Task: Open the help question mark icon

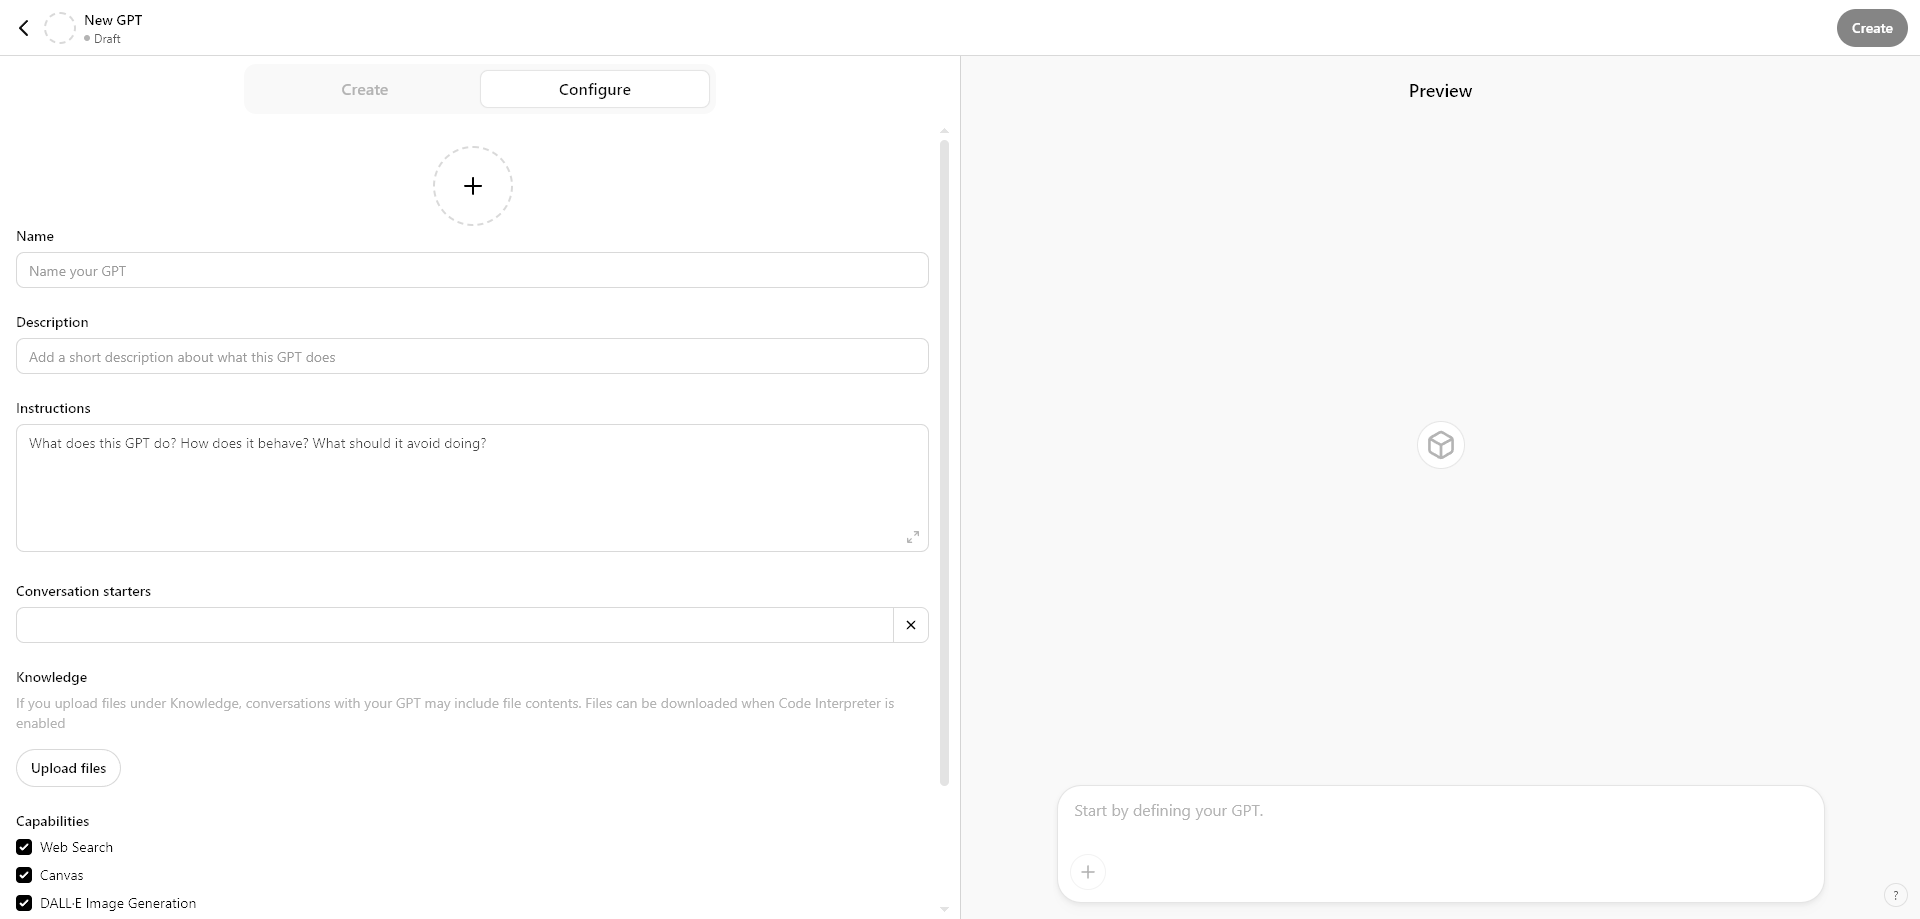Action: point(1895,895)
